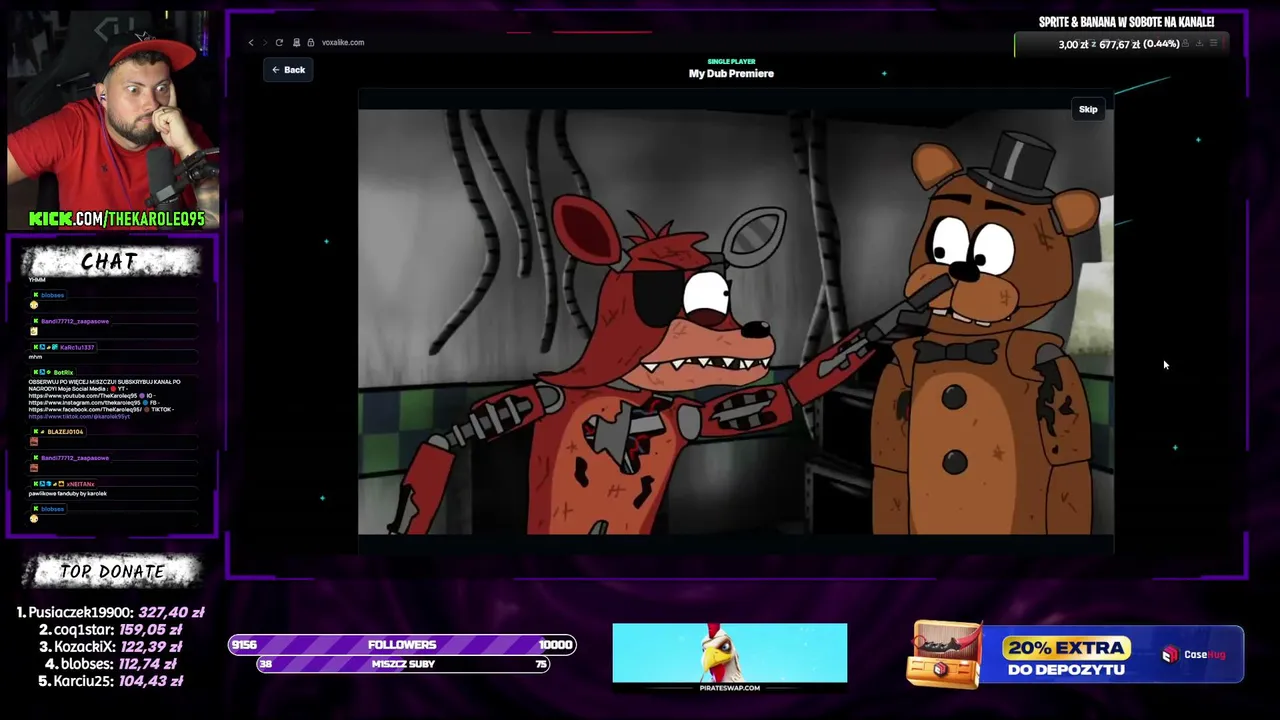The image size is (1280, 720).
Task: Click donor coq1star entry
Action: [110, 629]
